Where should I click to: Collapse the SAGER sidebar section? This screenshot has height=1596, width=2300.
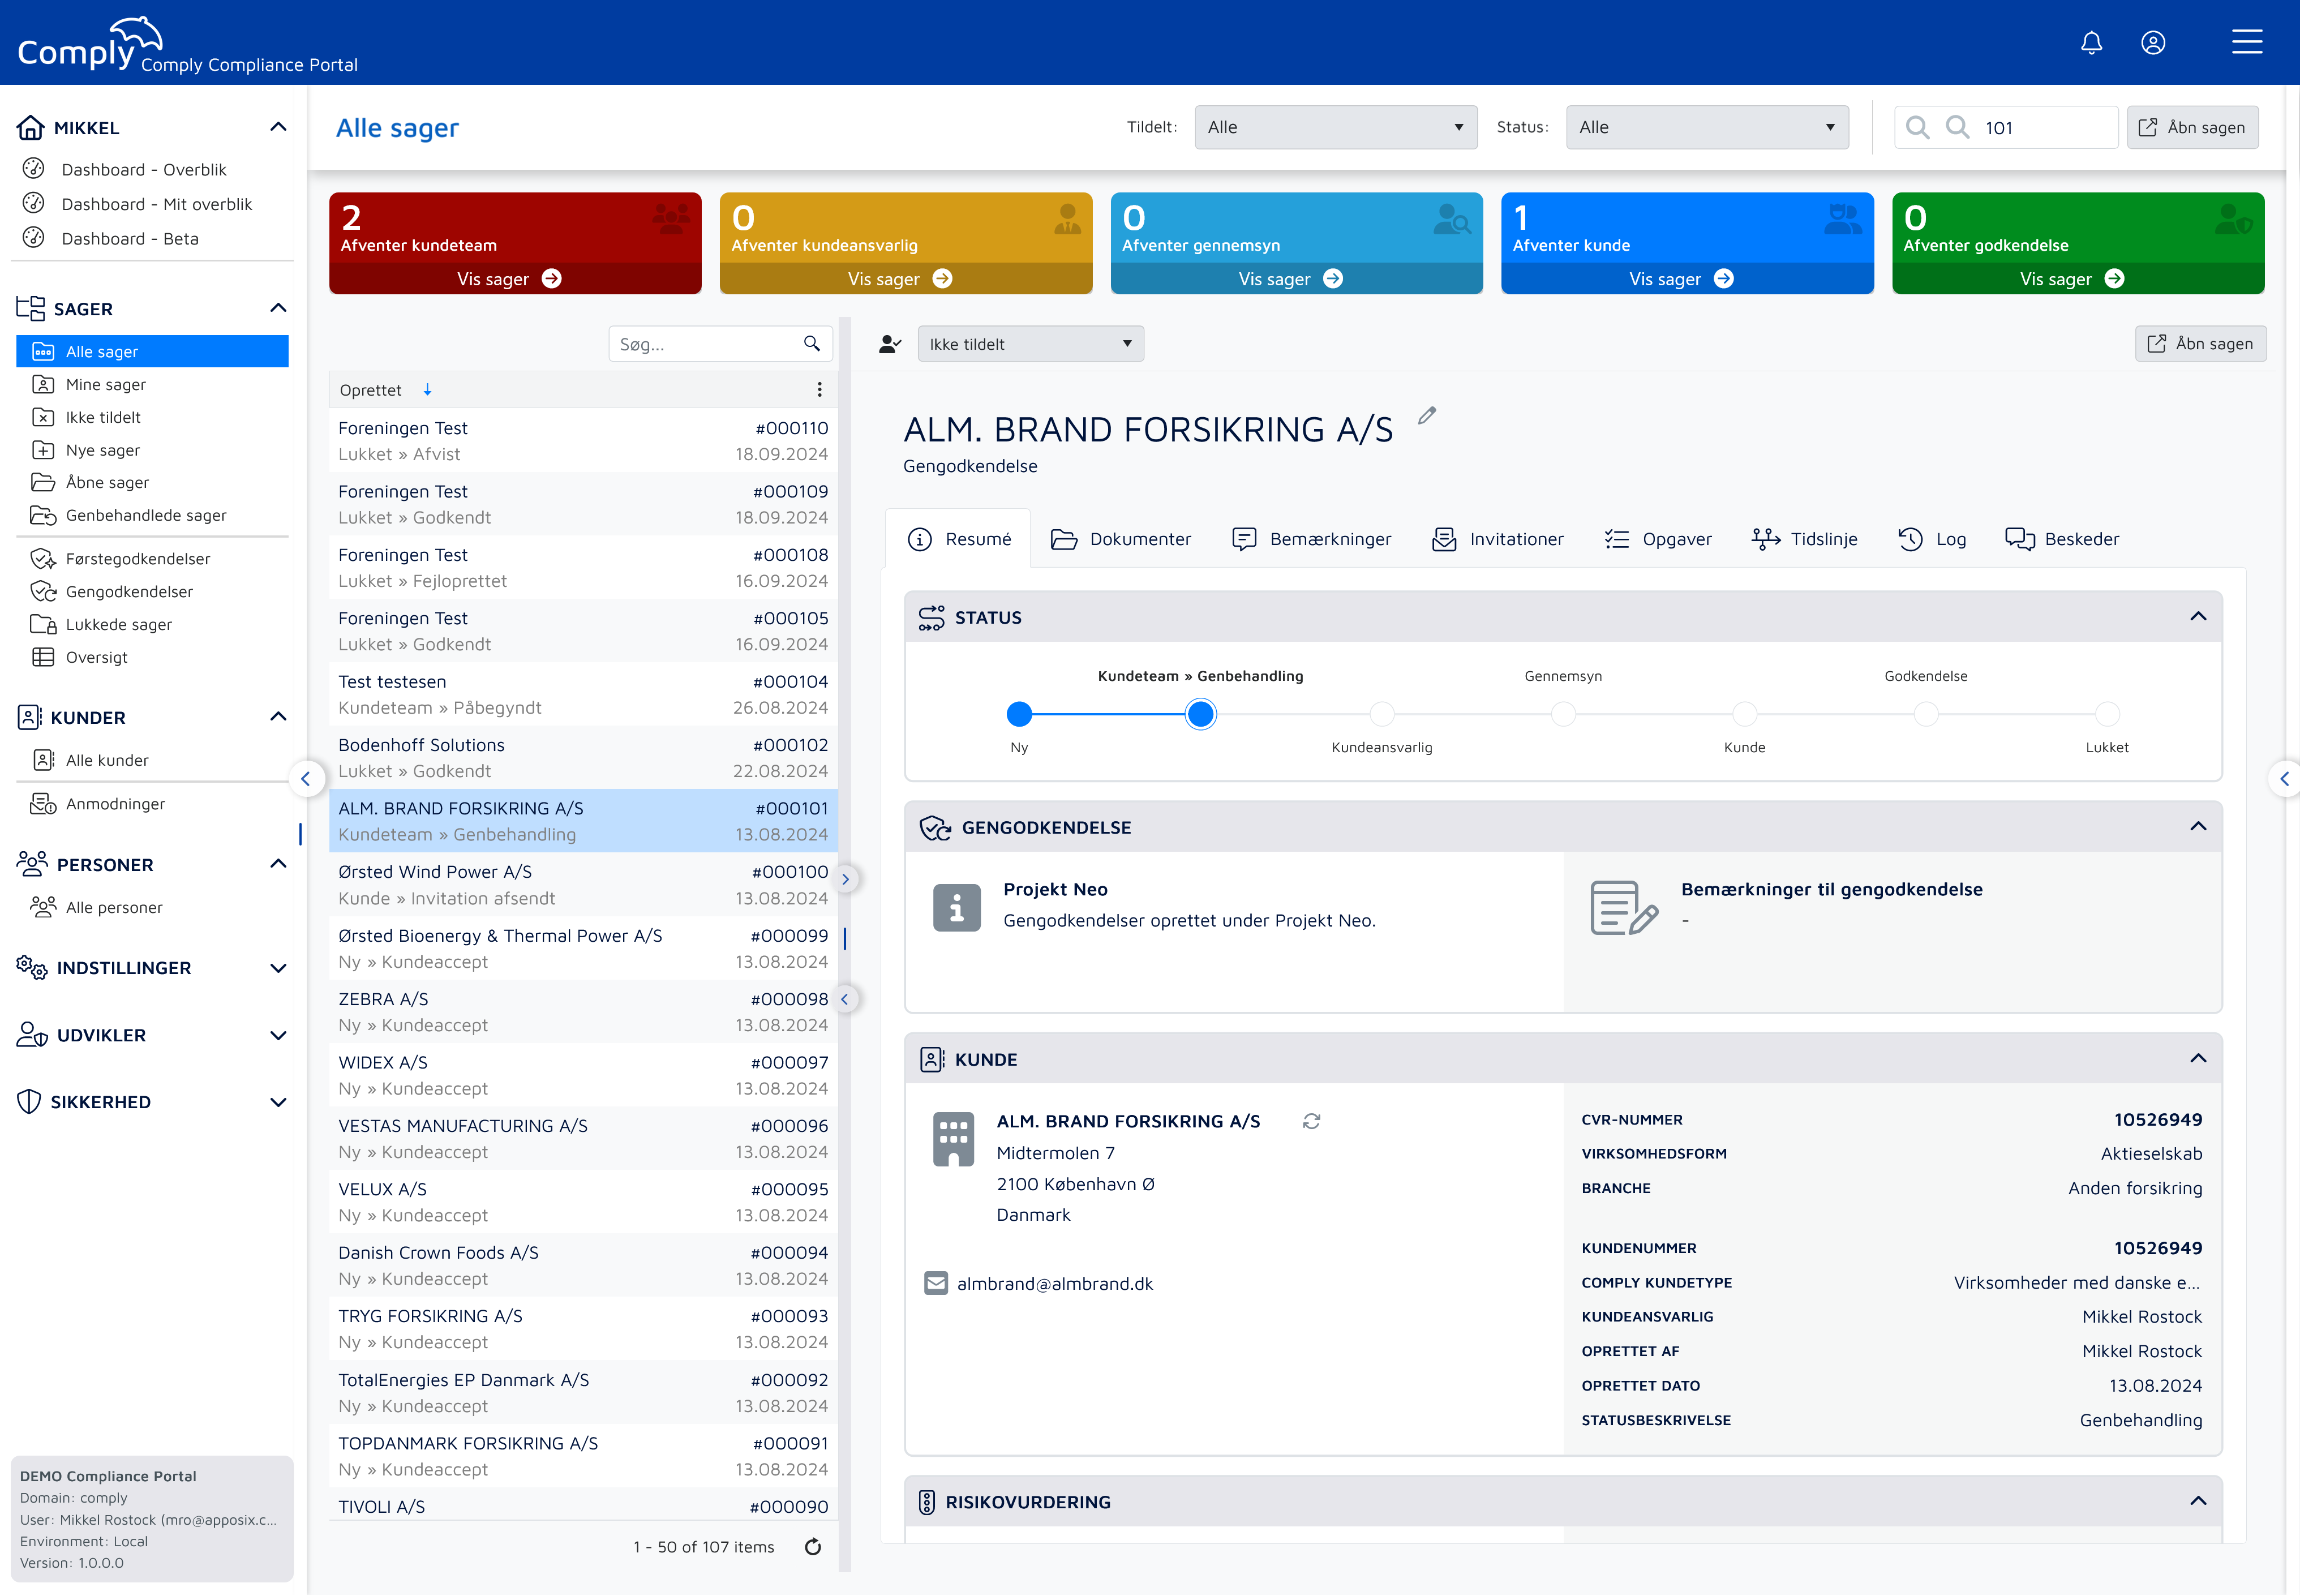(278, 308)
